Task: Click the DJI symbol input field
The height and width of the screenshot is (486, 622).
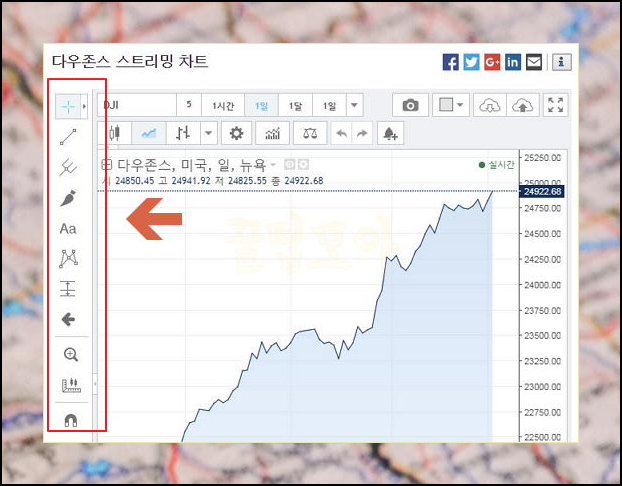Action: (x=137, y=105)
